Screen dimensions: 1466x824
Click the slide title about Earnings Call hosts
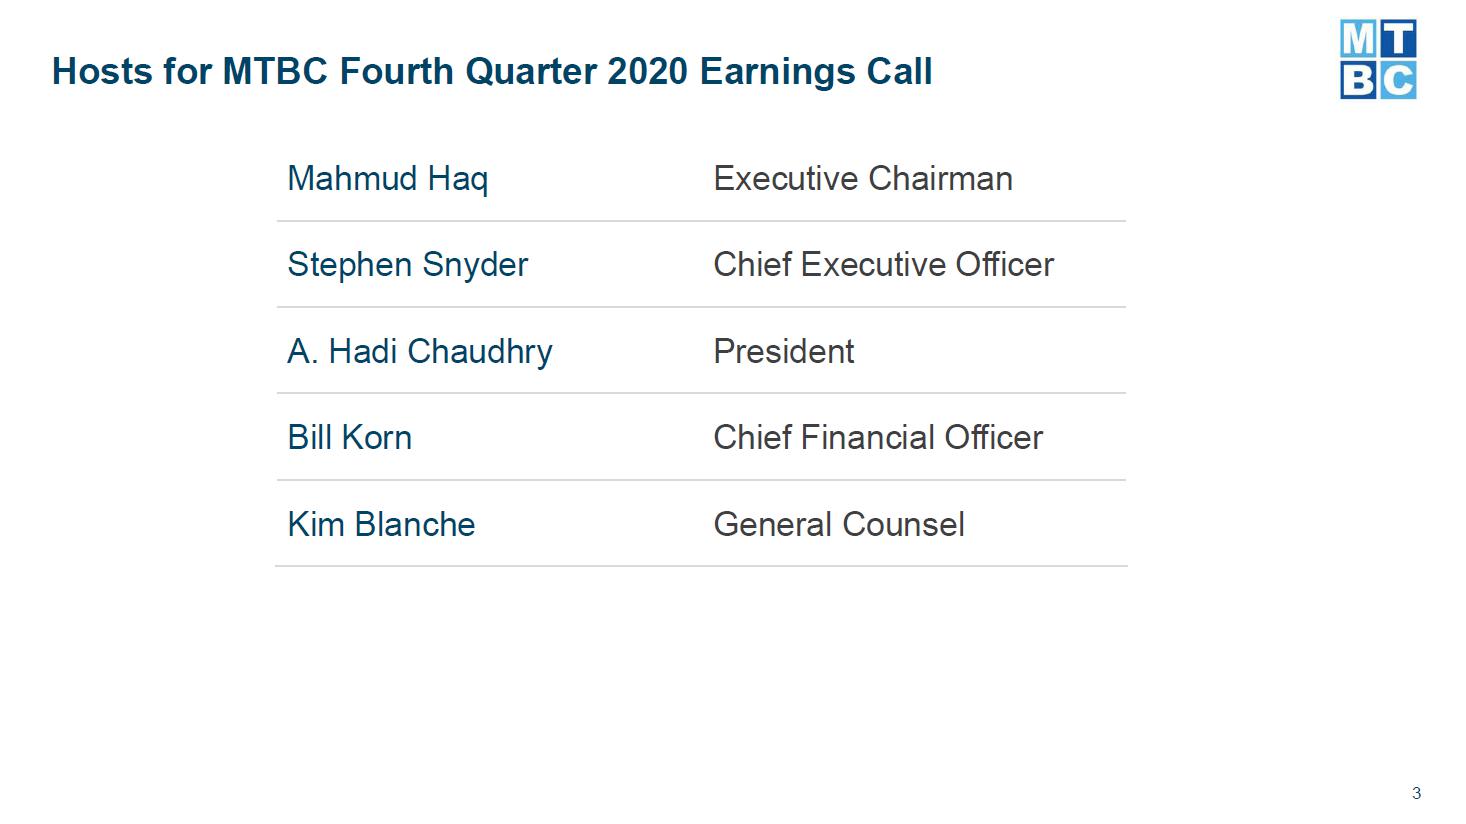click(492, 72)
